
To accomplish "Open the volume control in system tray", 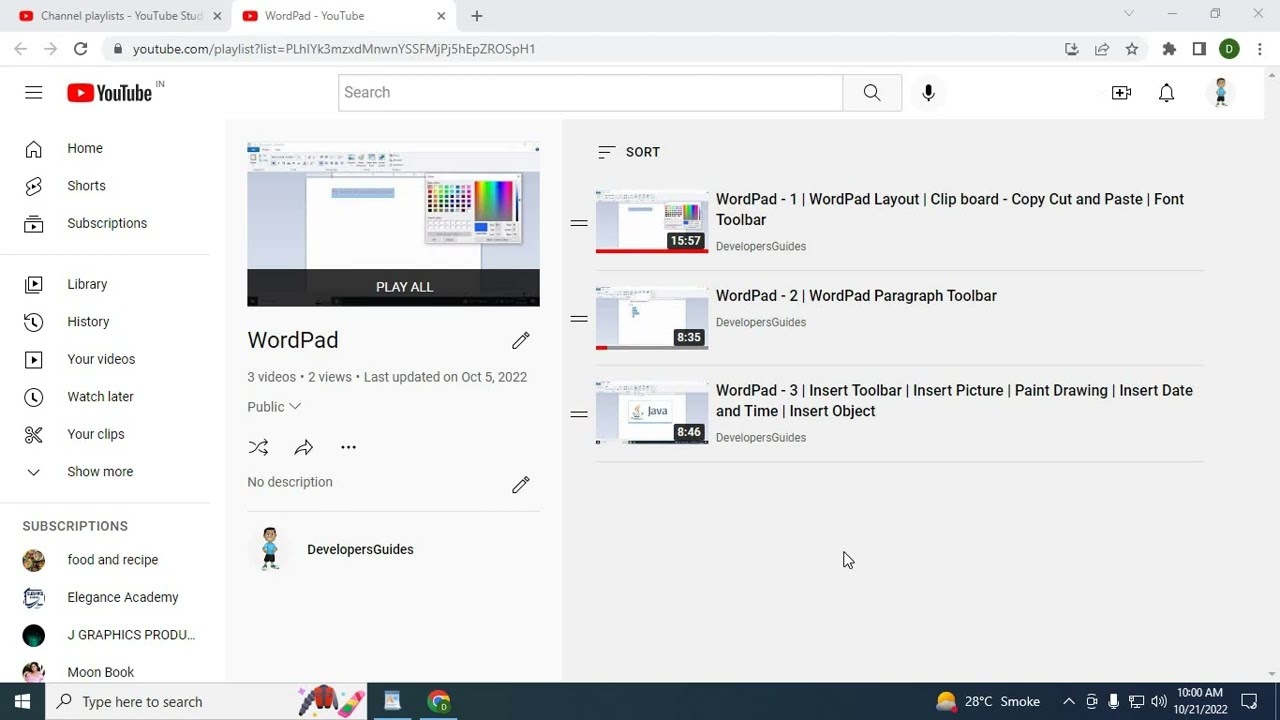I will 1159,702.
